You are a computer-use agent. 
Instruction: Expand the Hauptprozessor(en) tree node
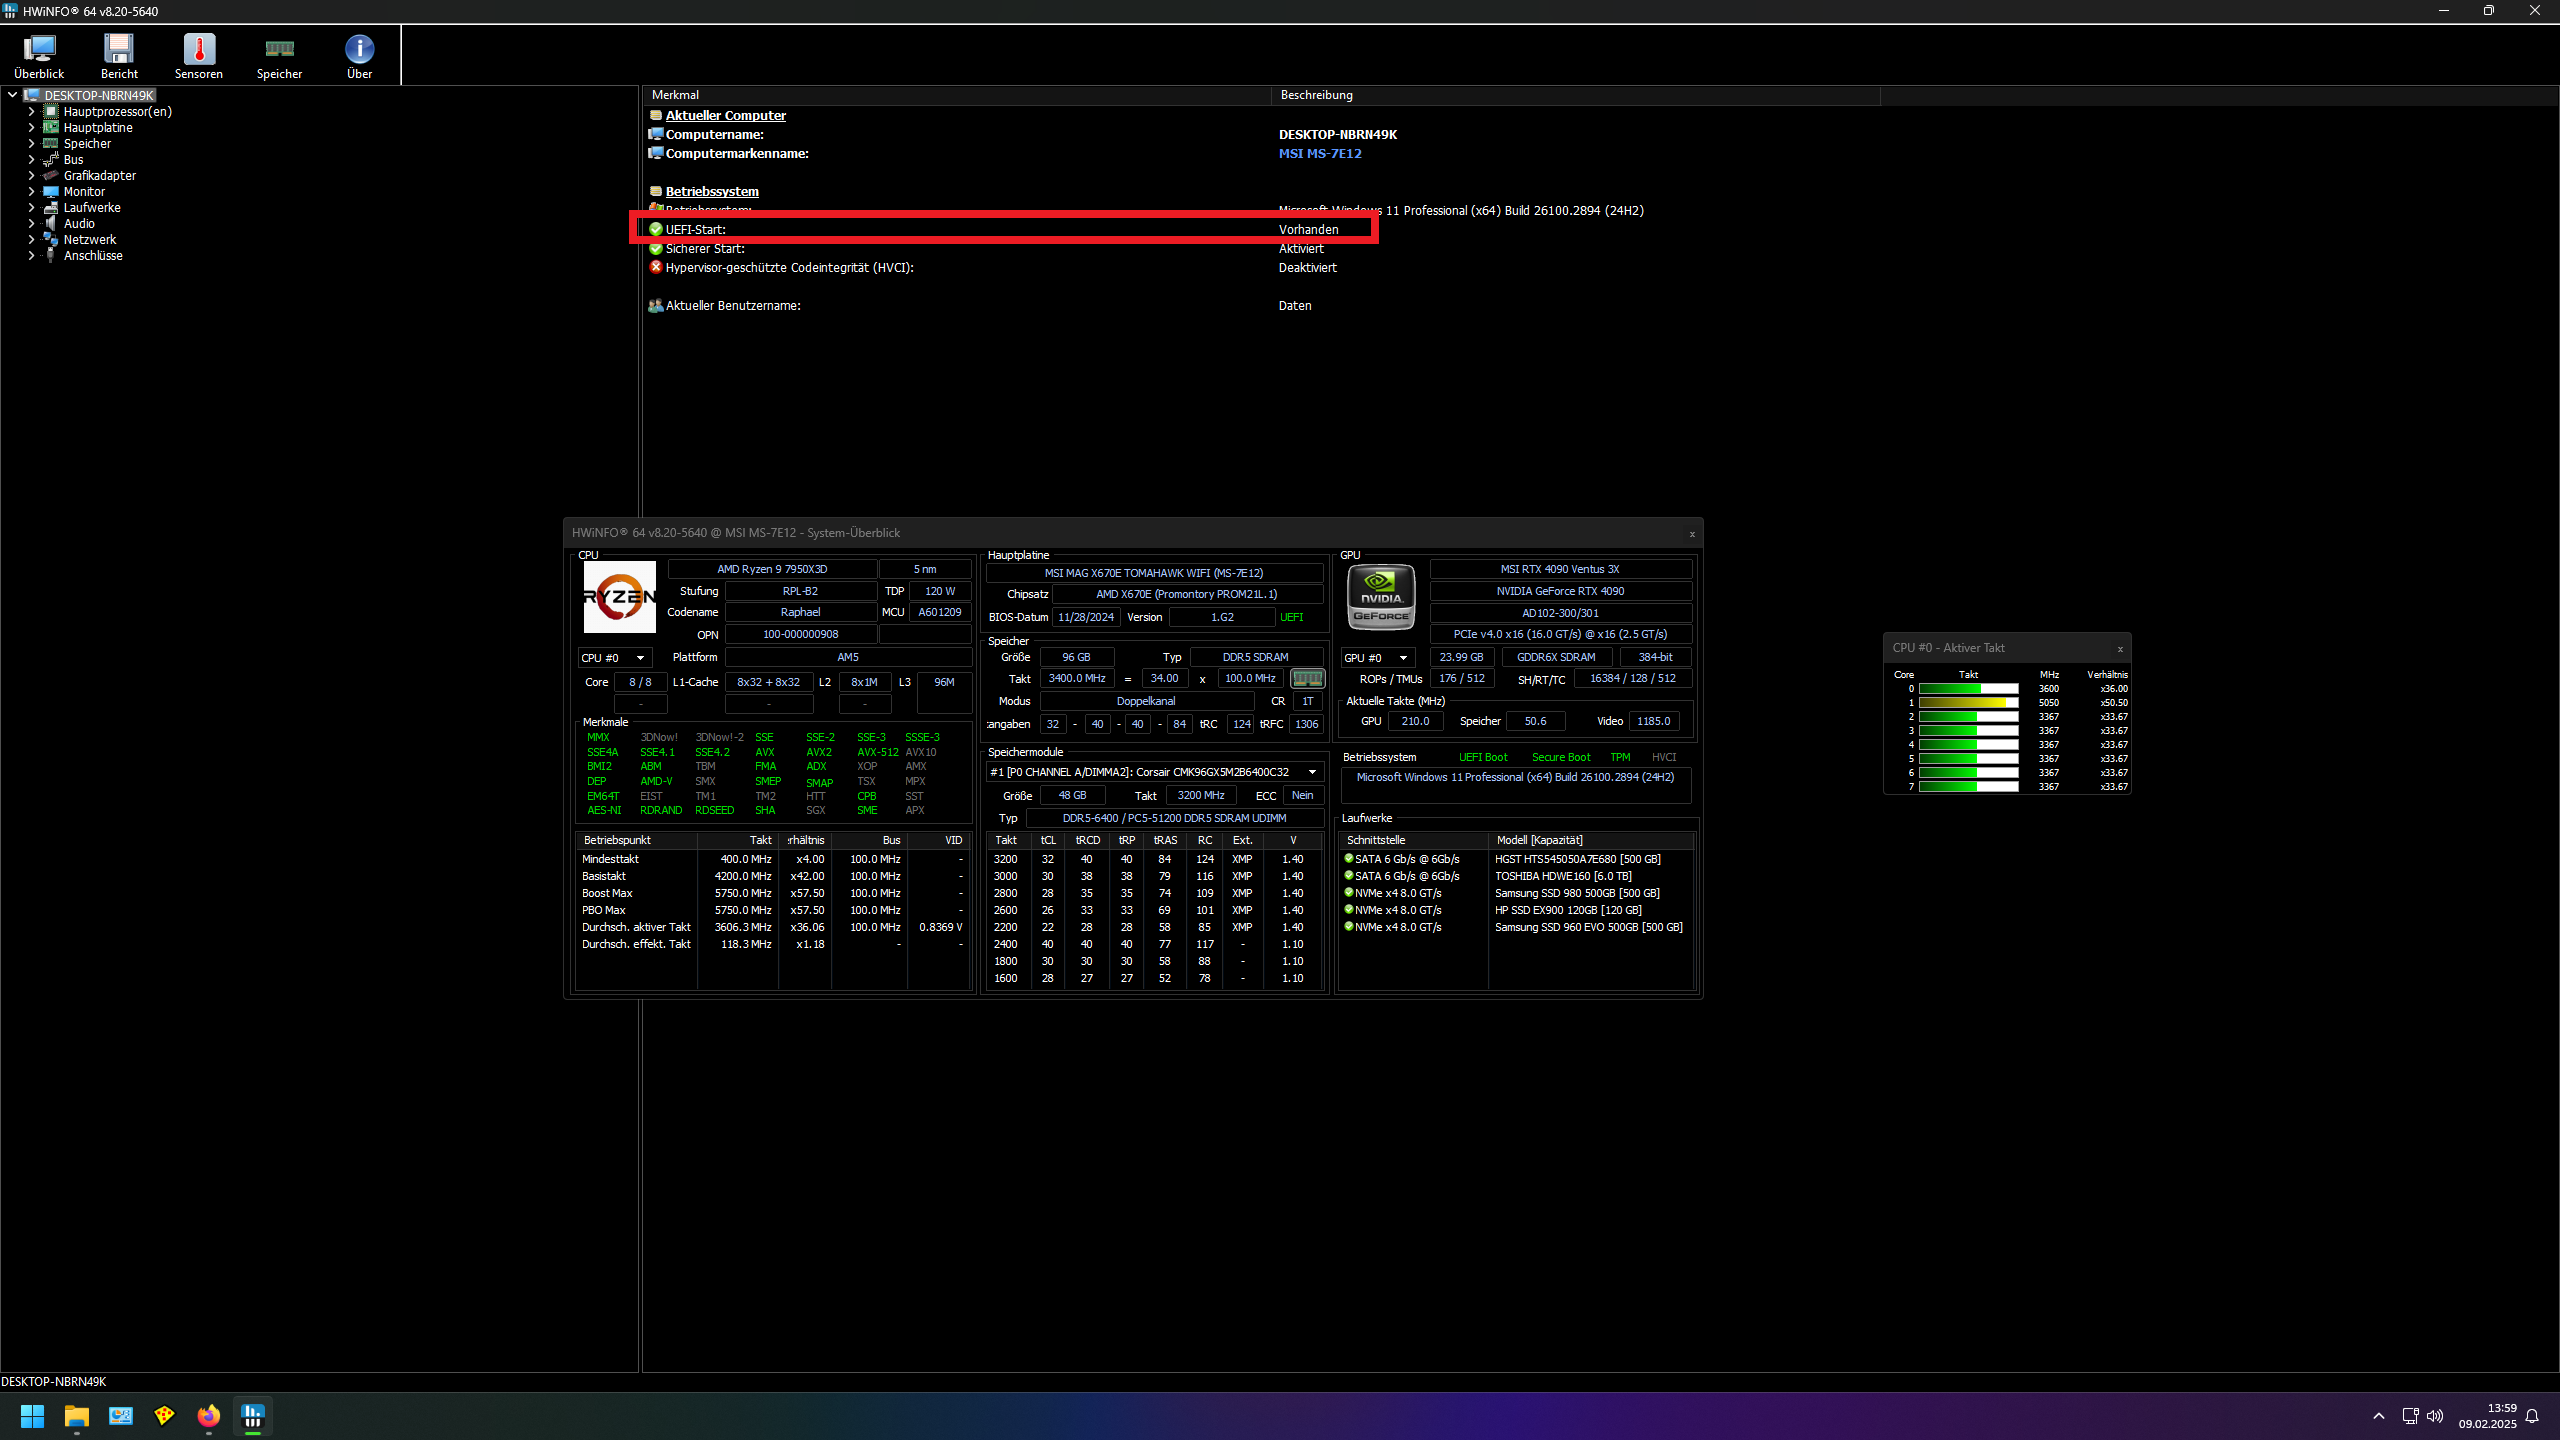[x=31, y=112]
